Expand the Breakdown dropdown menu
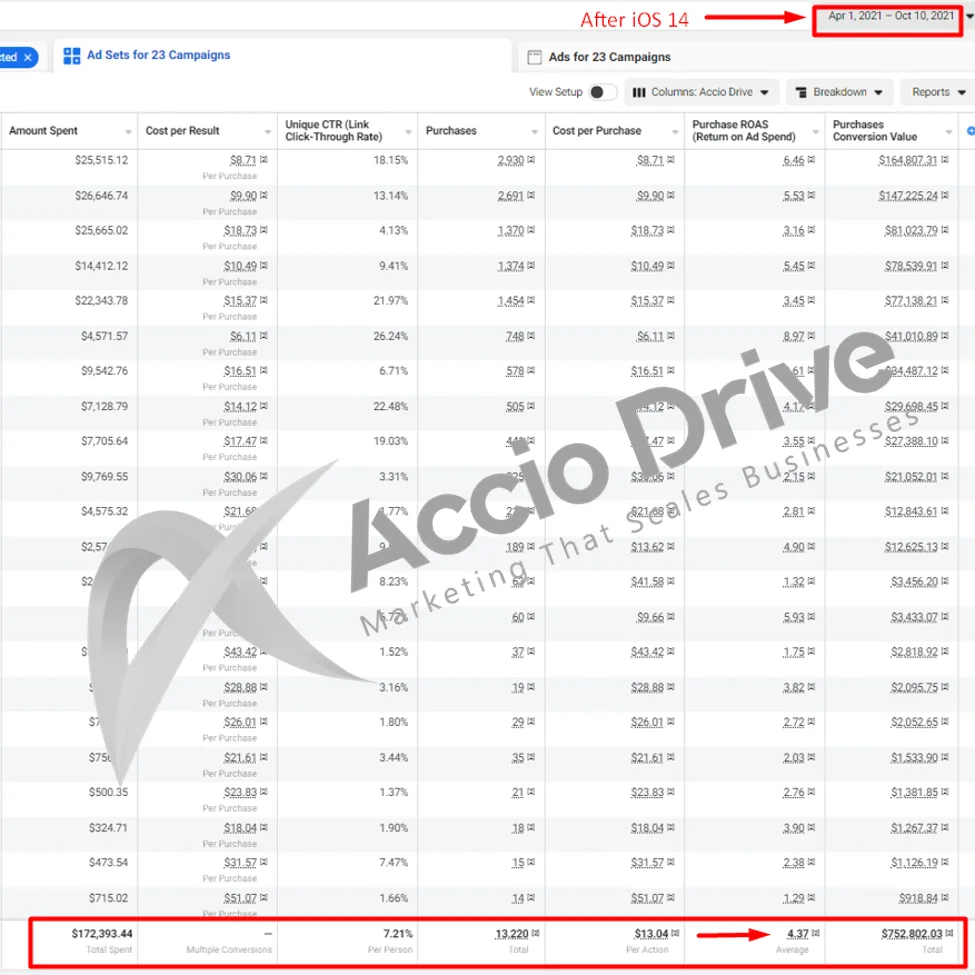 [x=839, y=92]
